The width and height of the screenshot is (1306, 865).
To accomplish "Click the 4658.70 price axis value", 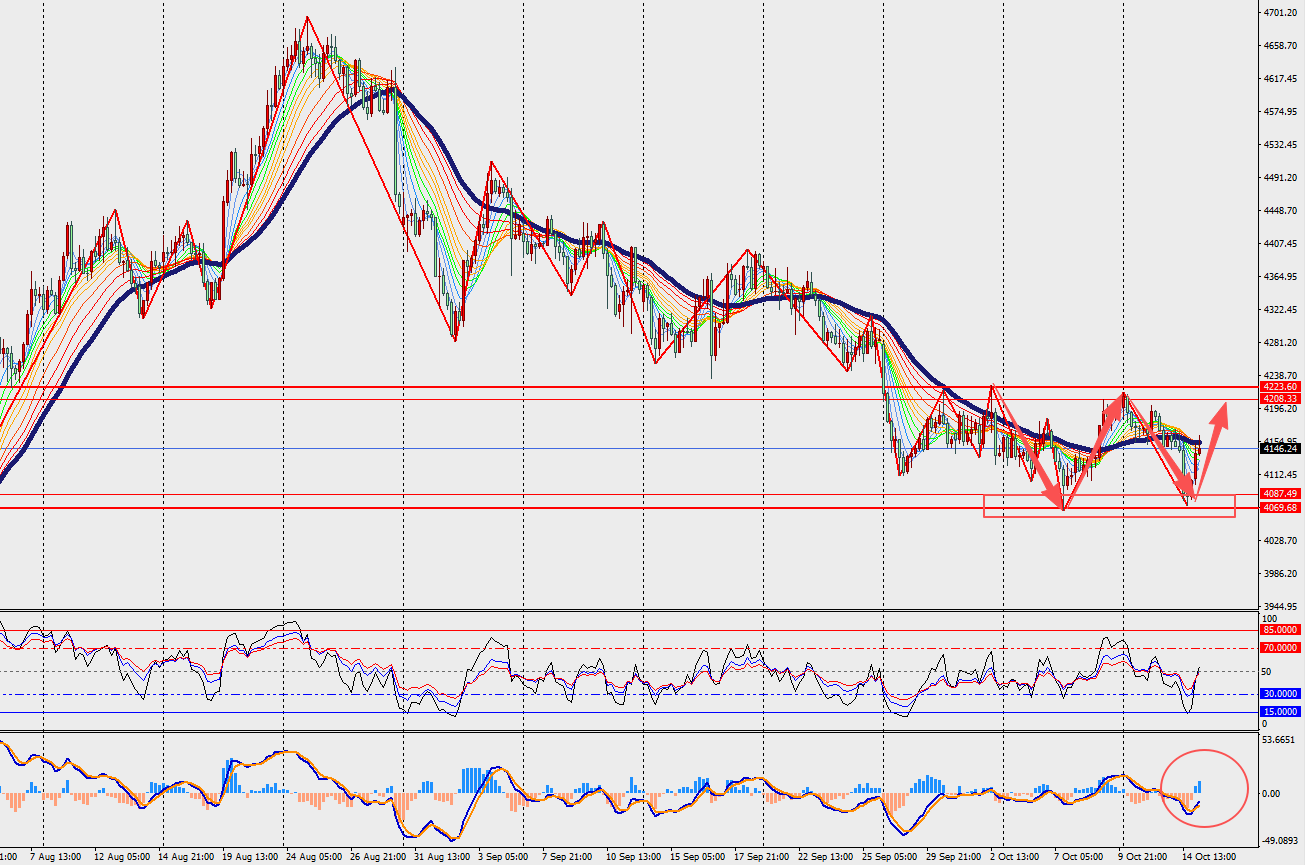I will pos(1281,46).
